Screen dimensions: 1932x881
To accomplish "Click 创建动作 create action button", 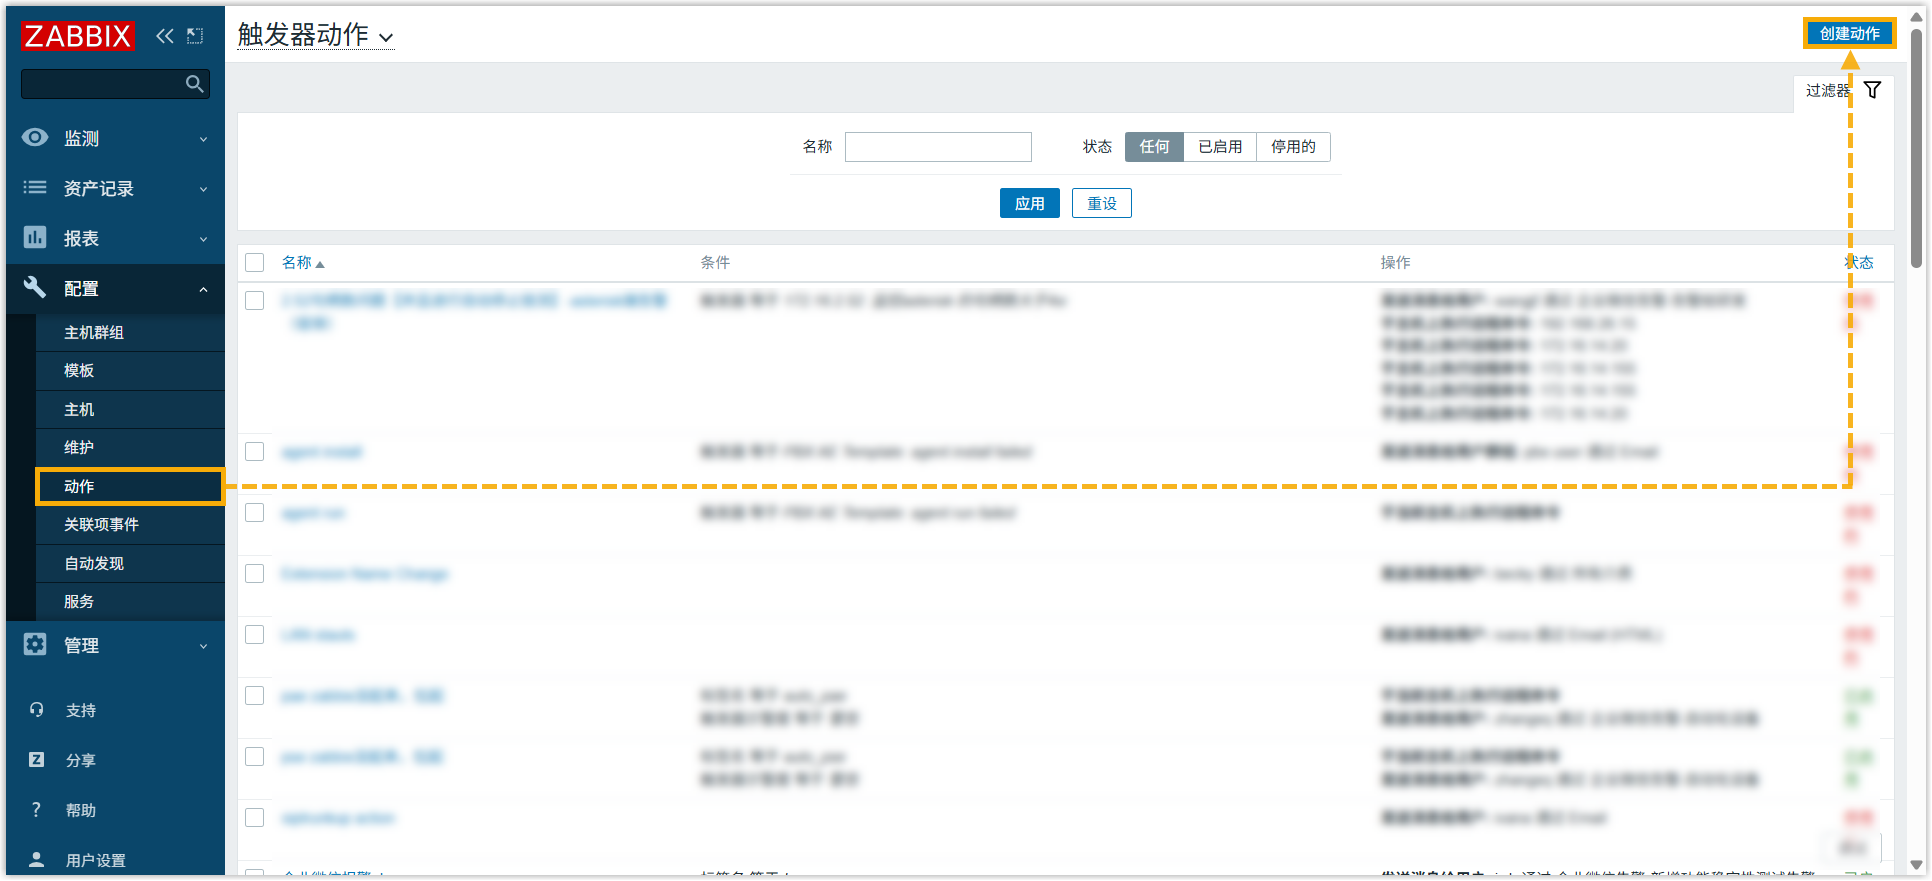I will (1849, 33).
